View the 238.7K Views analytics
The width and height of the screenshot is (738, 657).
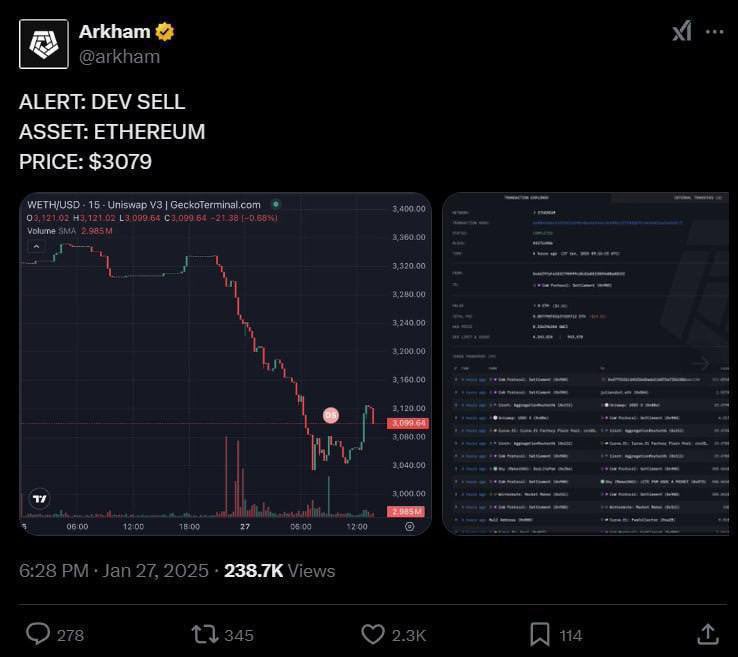pos(280,571)
